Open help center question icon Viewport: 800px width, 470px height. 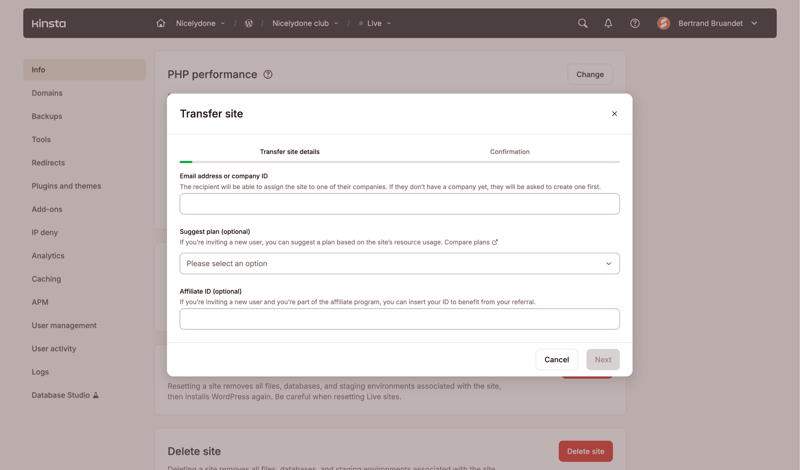pyautogui.click(x=635, y=23)
